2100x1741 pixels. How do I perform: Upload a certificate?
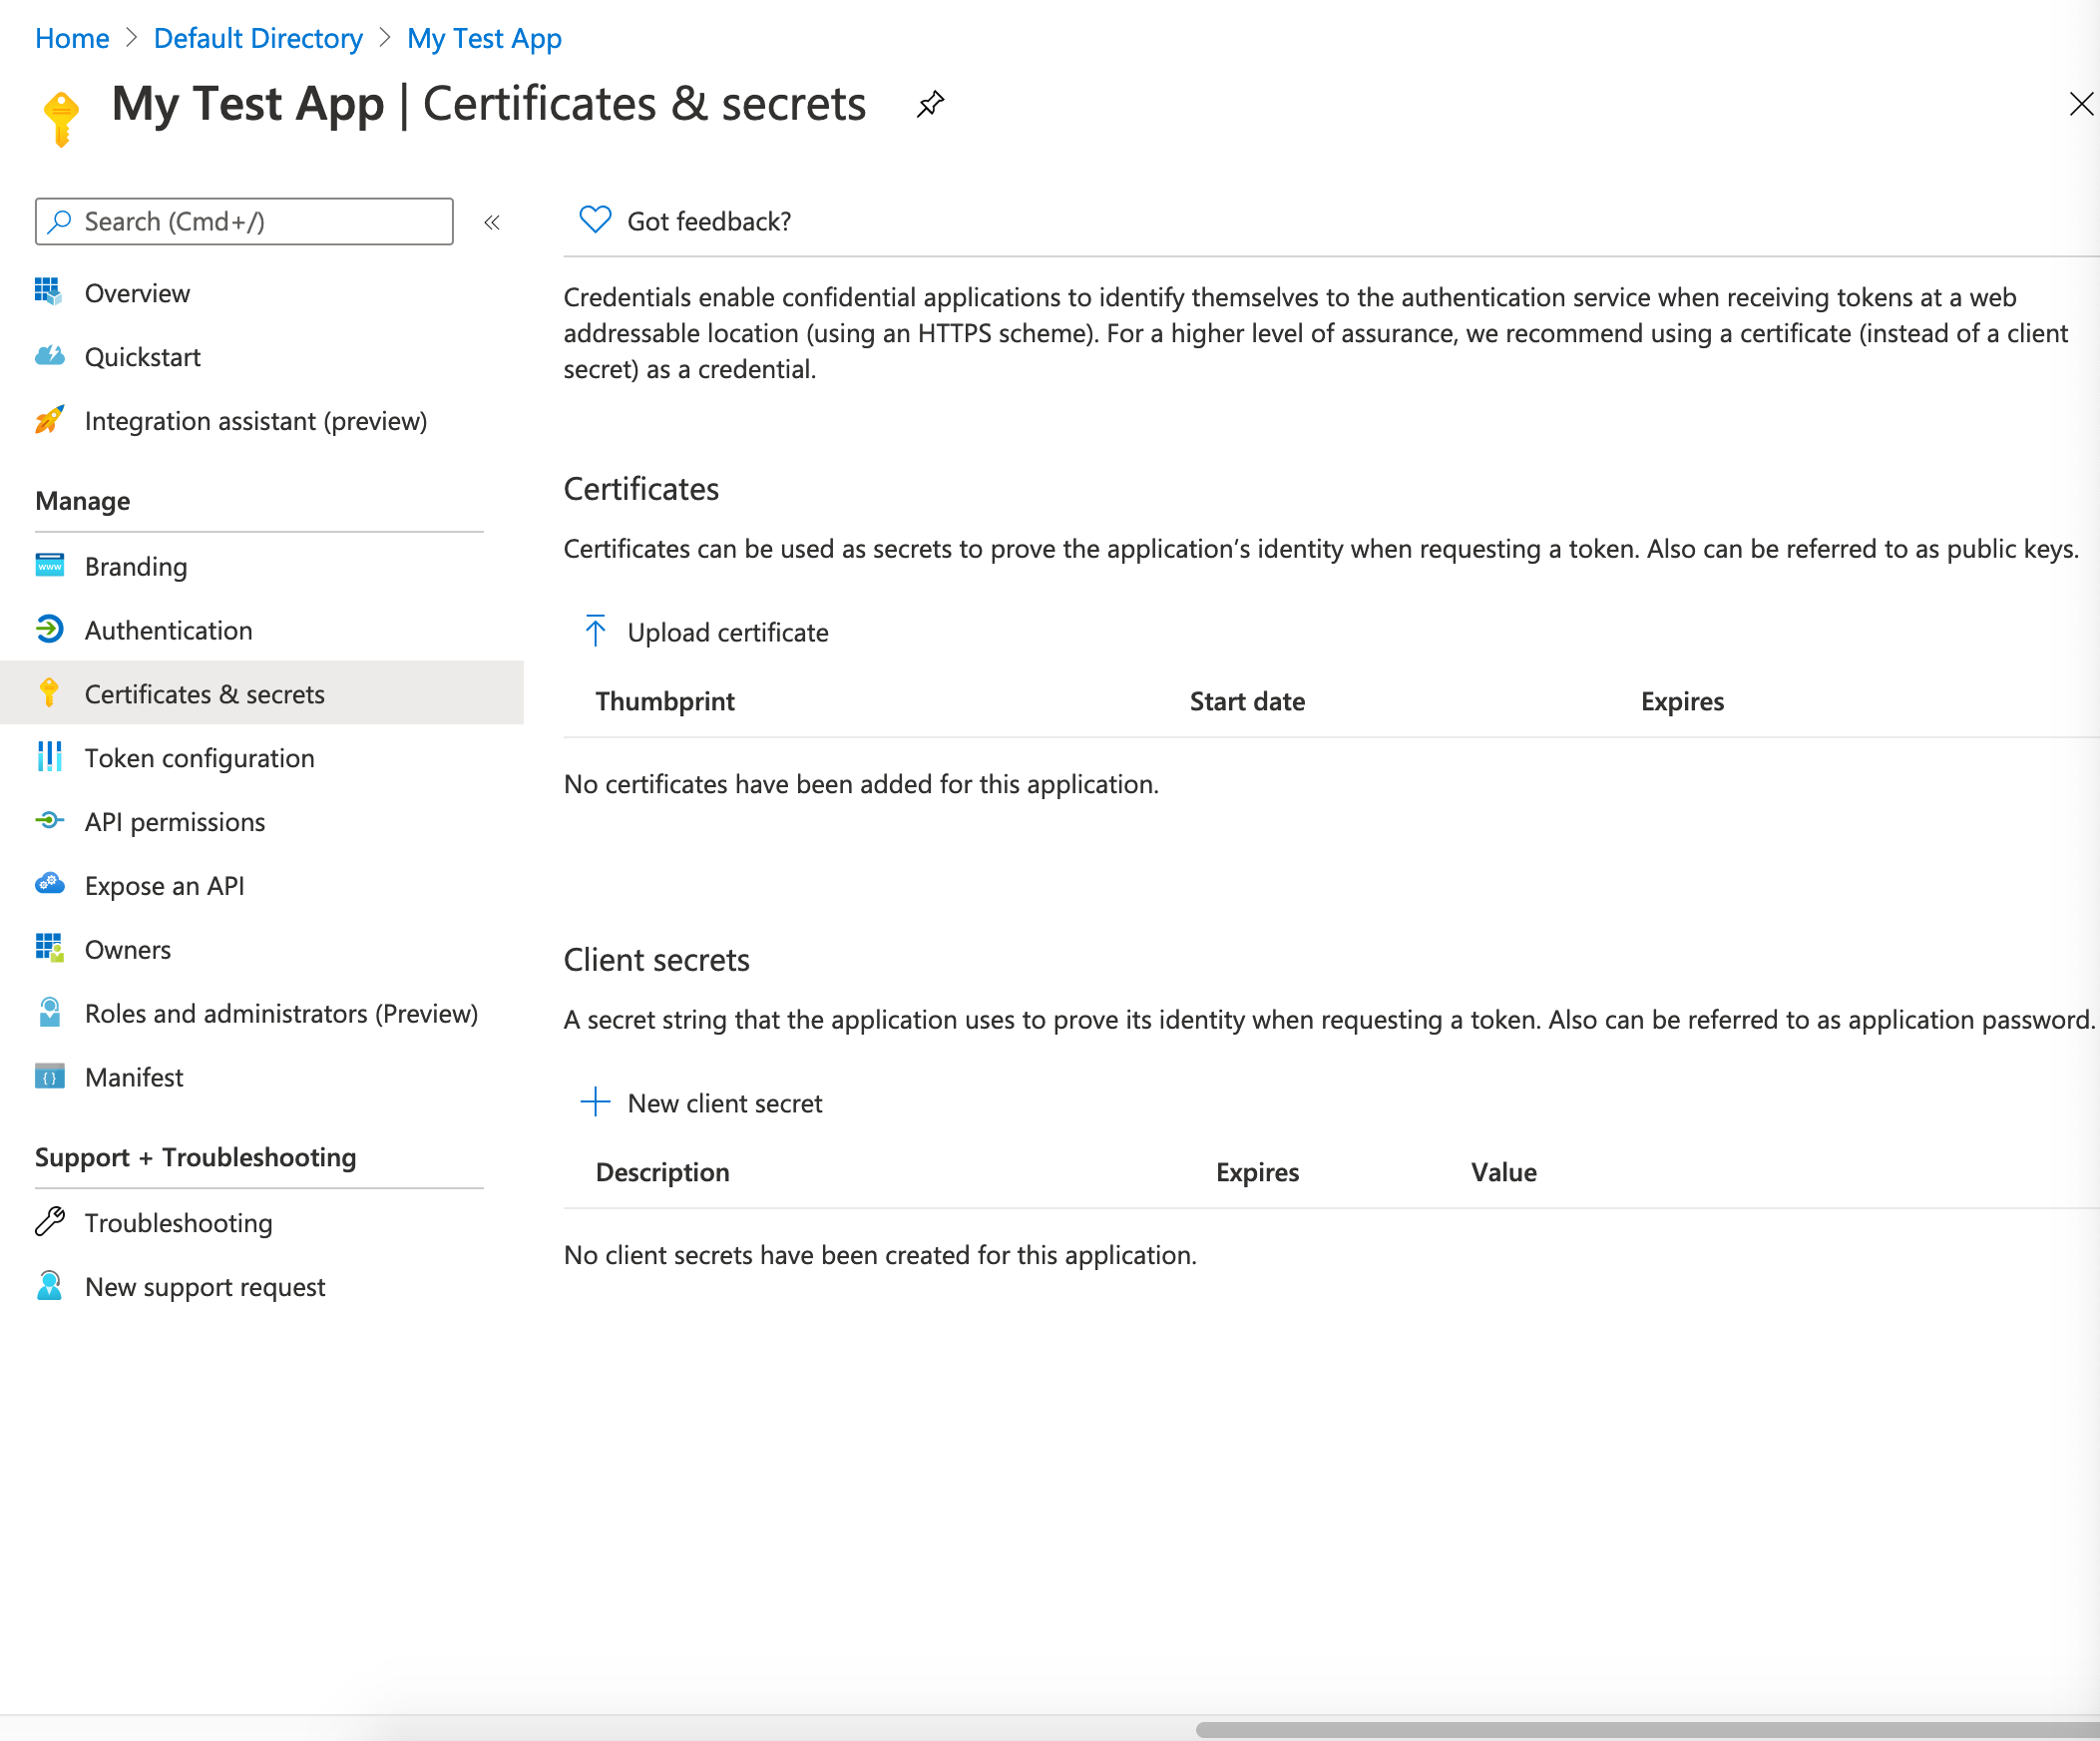tap(727, 631)
